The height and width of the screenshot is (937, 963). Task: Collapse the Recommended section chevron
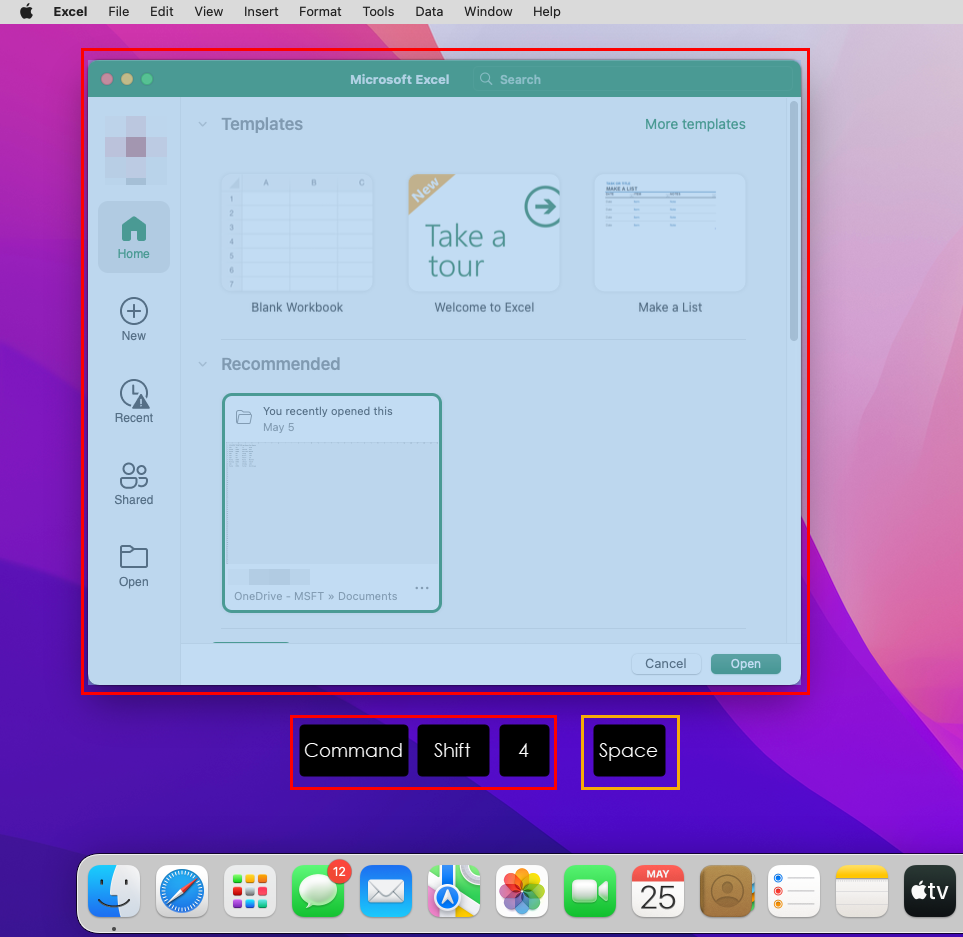tap(203, 364)
